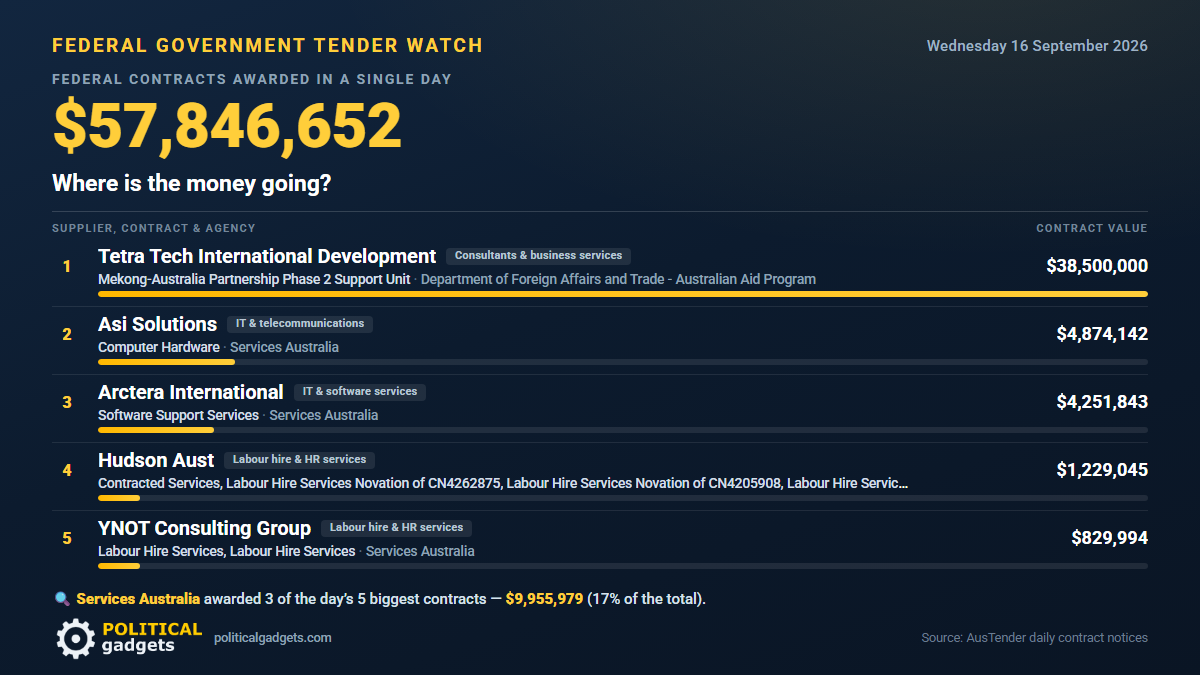
Task: Click the CONTRACT VALUE column header
Action: (1092, 229)
